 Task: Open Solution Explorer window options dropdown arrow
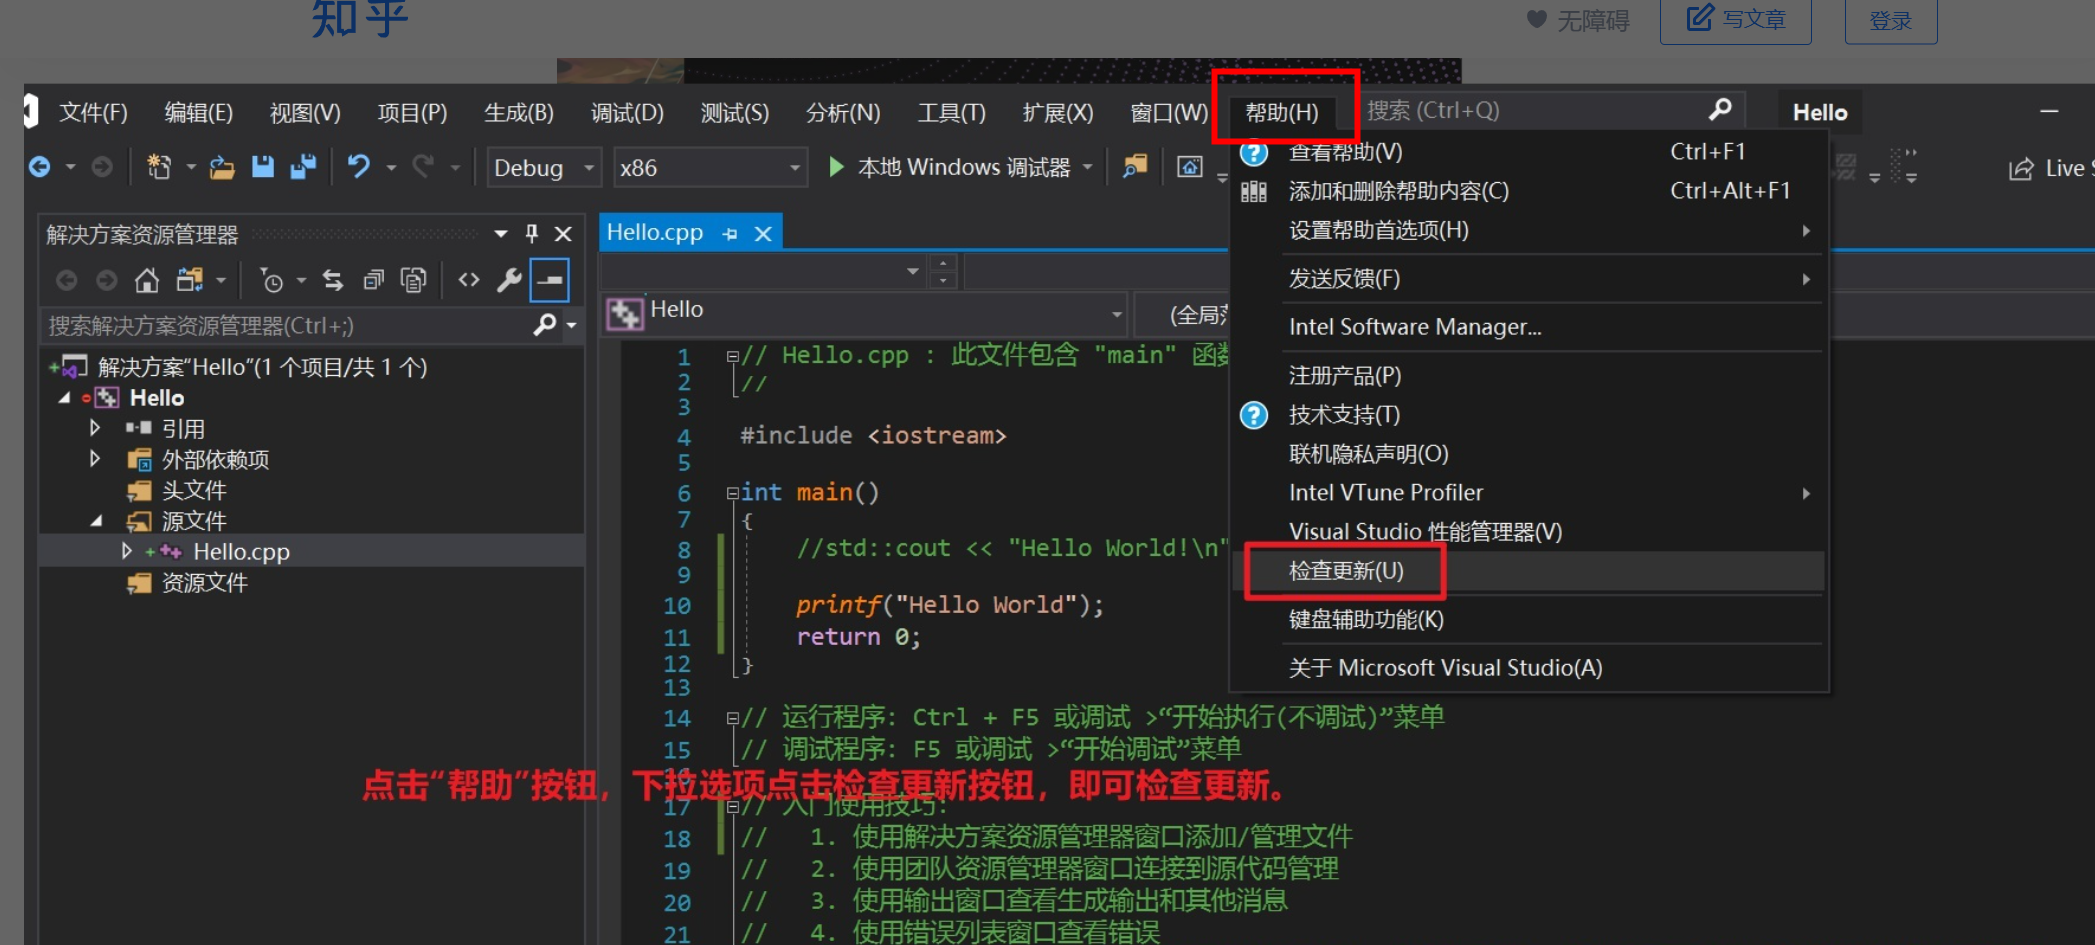coord(501,234)
